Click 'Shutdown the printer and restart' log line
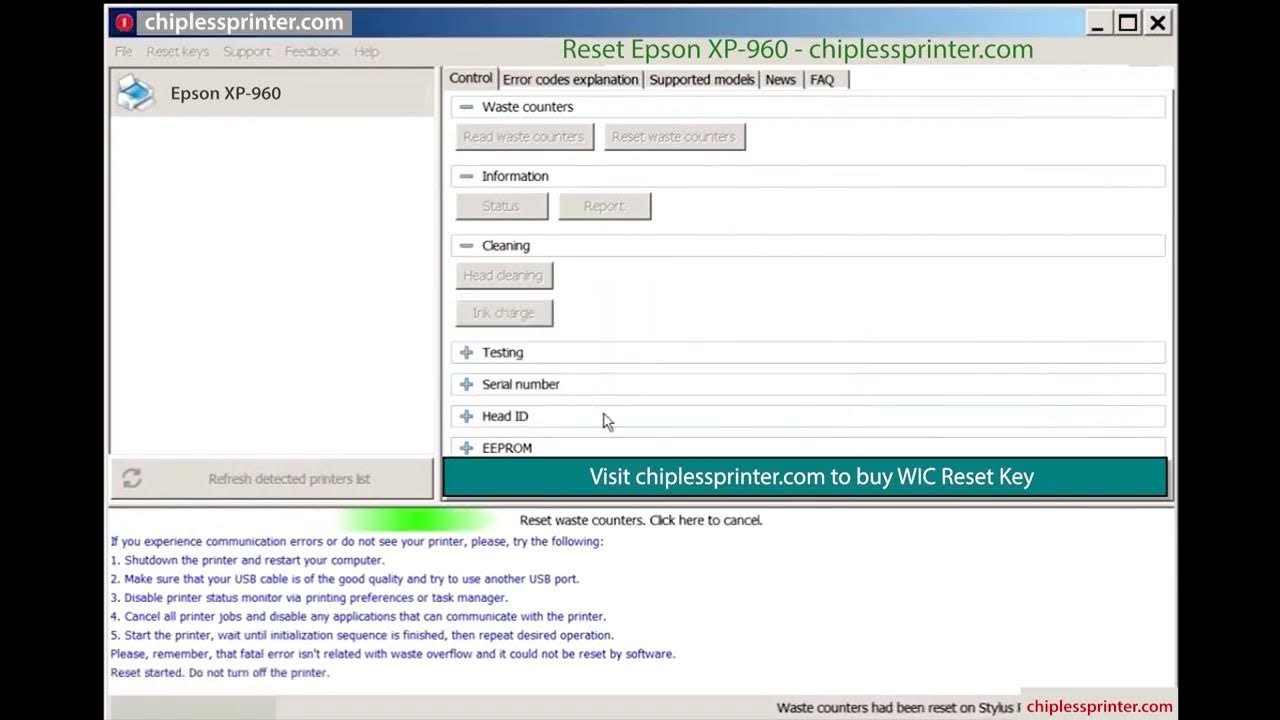Image resolution: width=1280 pixels, height=720 pixels. (247, 560)
